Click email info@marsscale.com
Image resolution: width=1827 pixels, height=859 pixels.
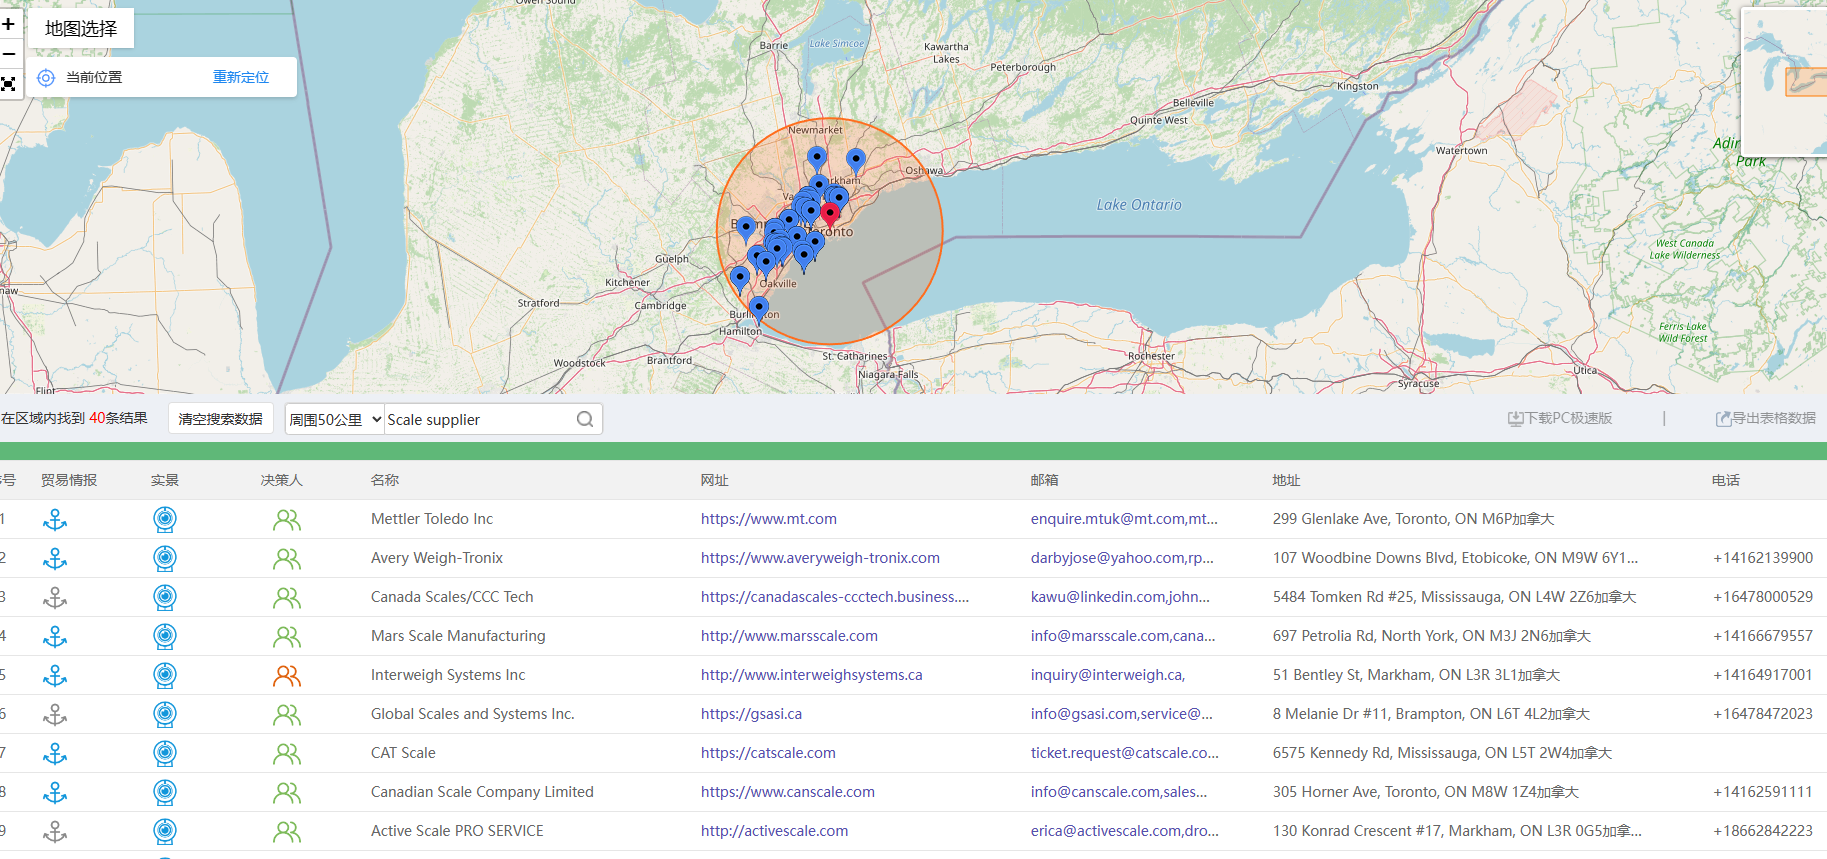[1123, 636]
